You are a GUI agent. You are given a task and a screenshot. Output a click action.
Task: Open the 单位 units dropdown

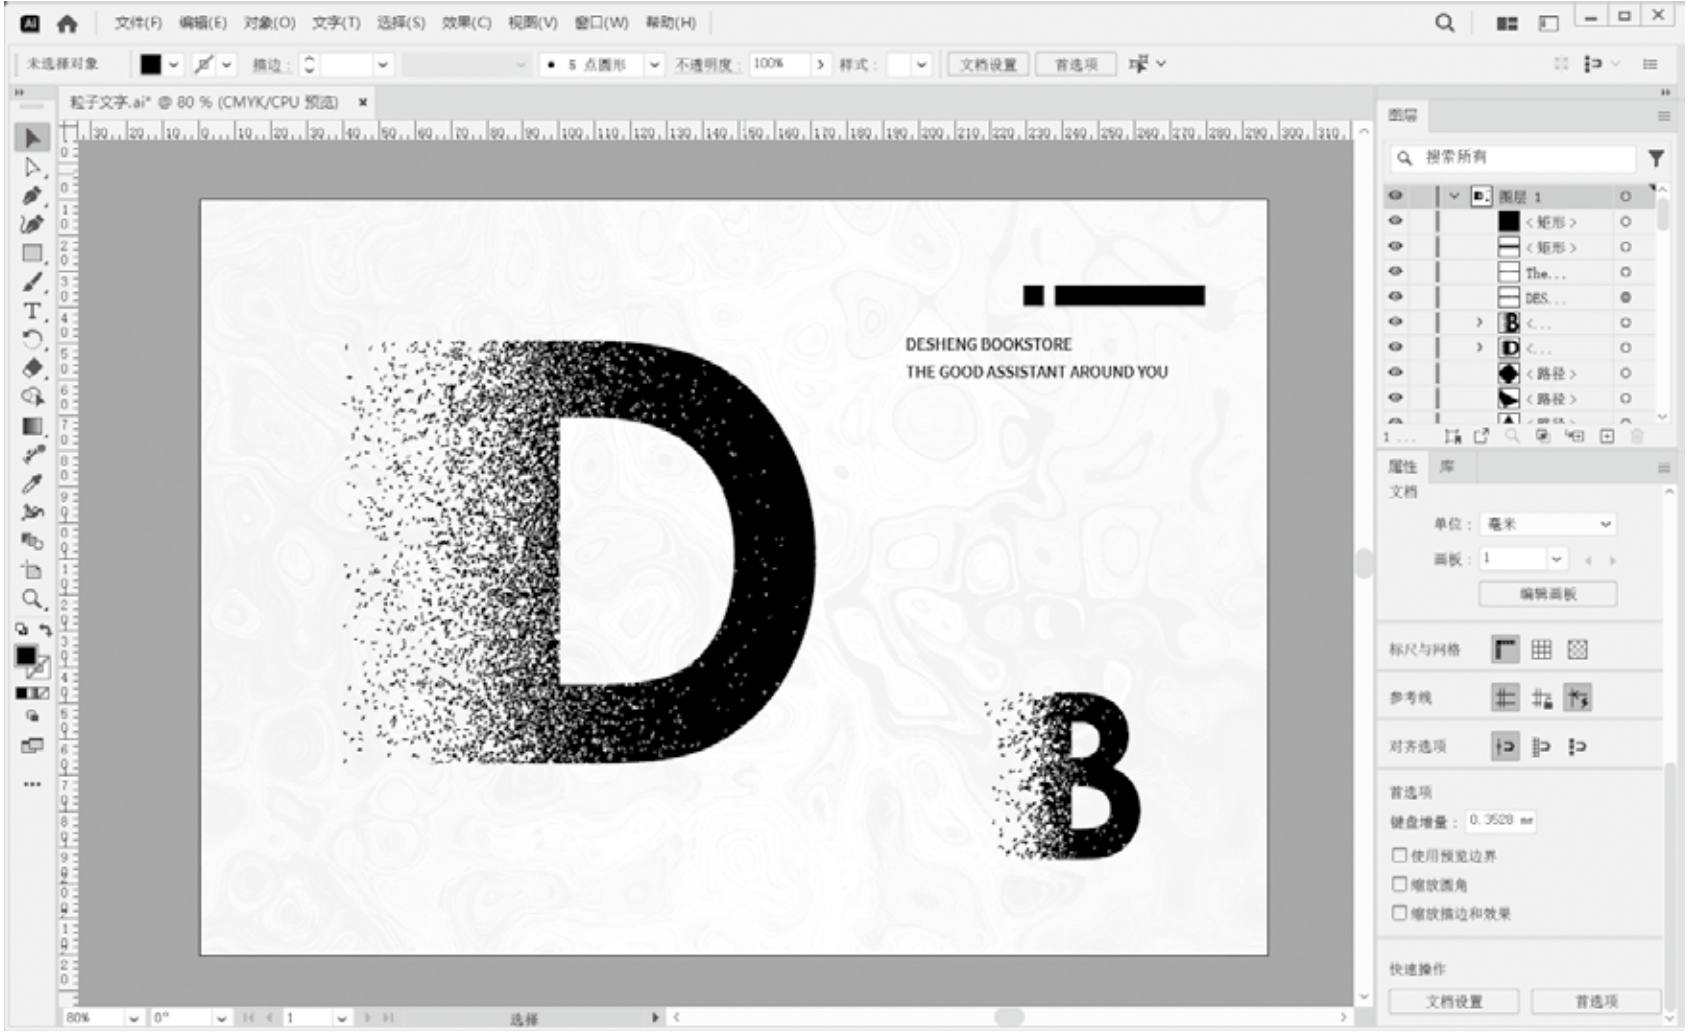click(1547, 524)
